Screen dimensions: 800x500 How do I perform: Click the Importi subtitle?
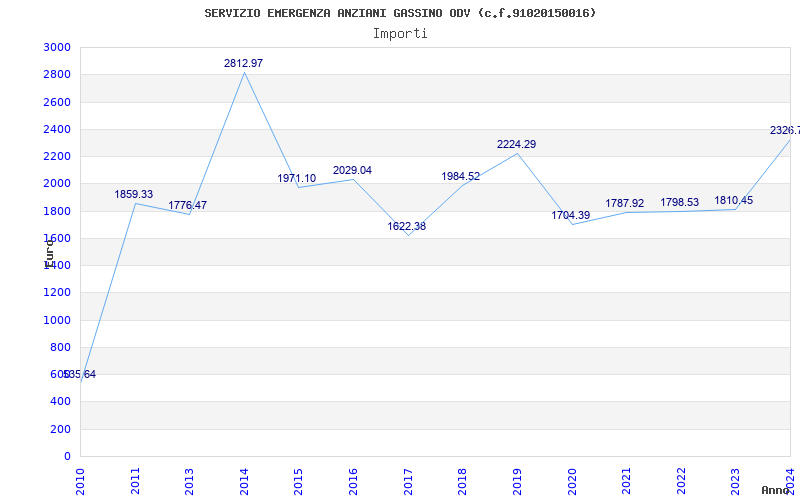pyautogui.click(x=400, y=34)
